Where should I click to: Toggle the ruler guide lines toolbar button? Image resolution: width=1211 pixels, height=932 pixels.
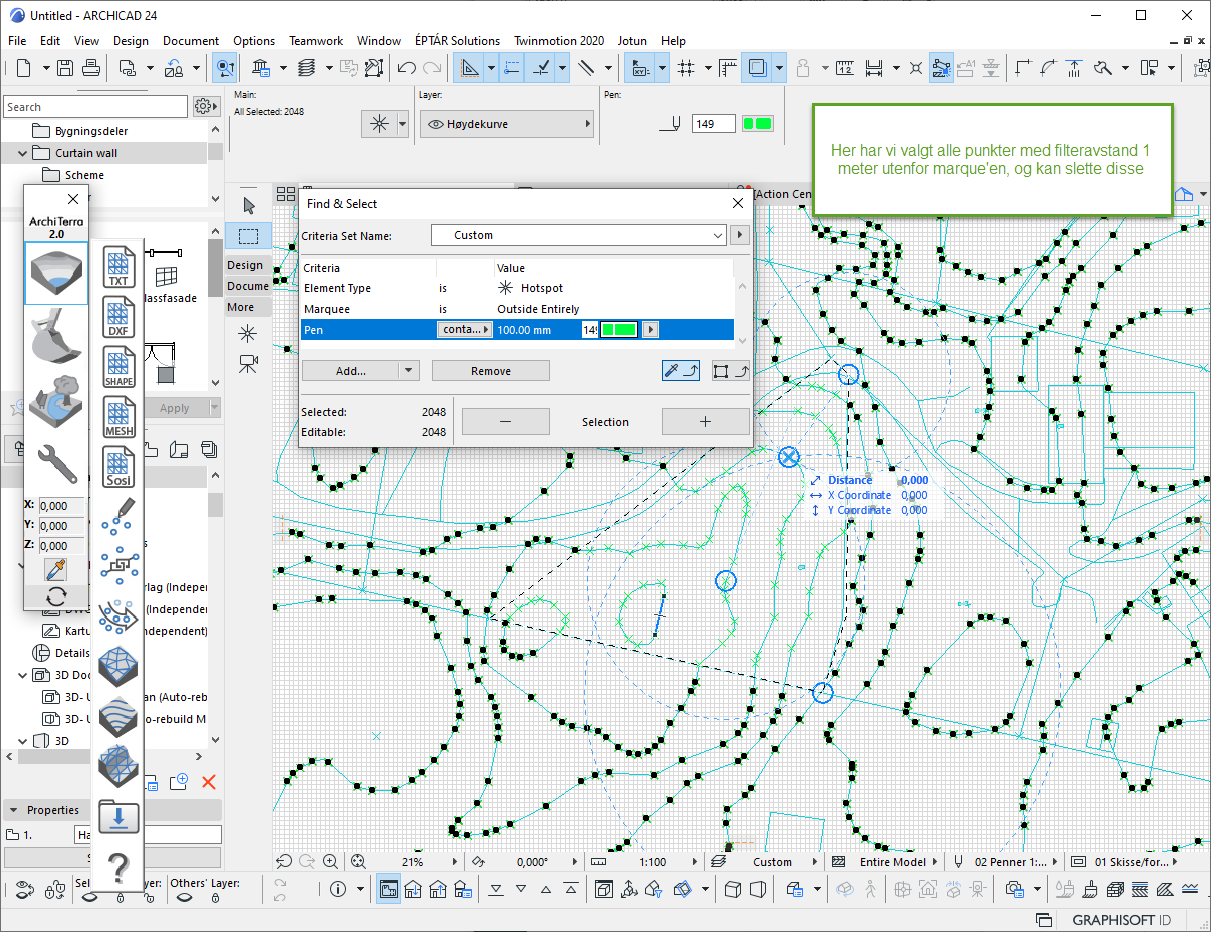[468, 68]
